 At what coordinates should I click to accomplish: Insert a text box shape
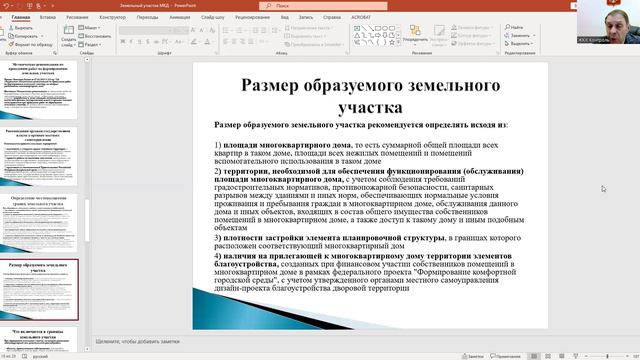pos(357,28)
